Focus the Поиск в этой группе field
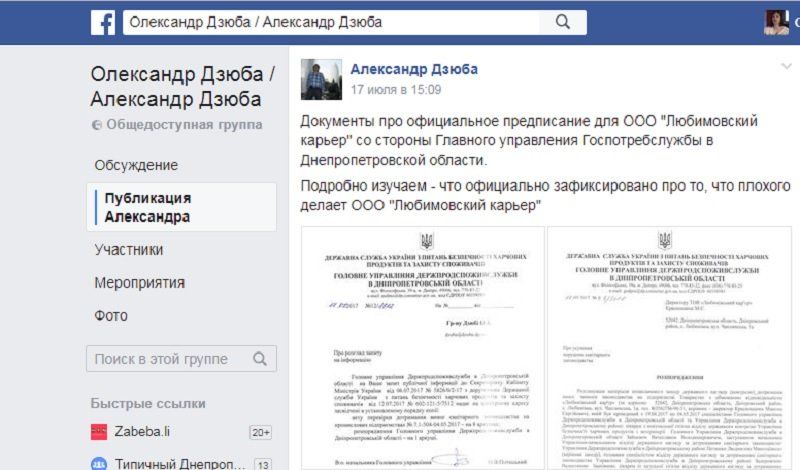 tap(182, 359)
